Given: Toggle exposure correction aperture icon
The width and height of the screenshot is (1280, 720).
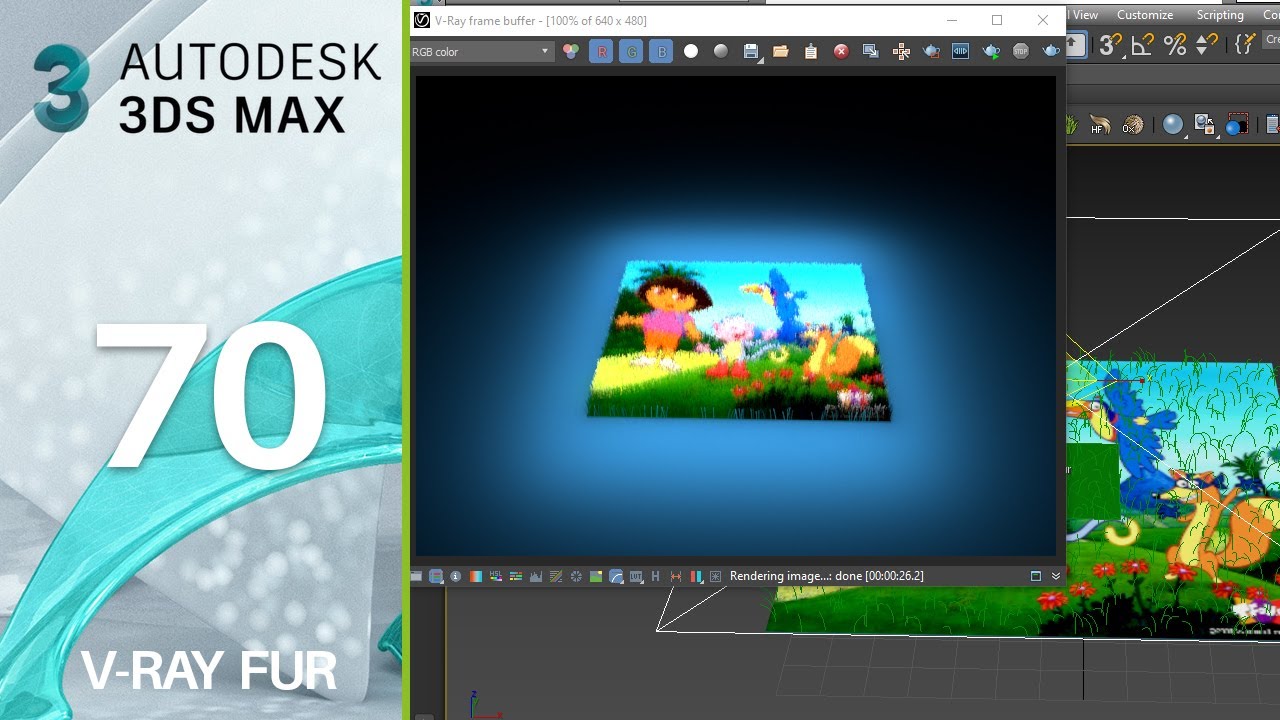Looking at the screenshot, I should 576,576.
